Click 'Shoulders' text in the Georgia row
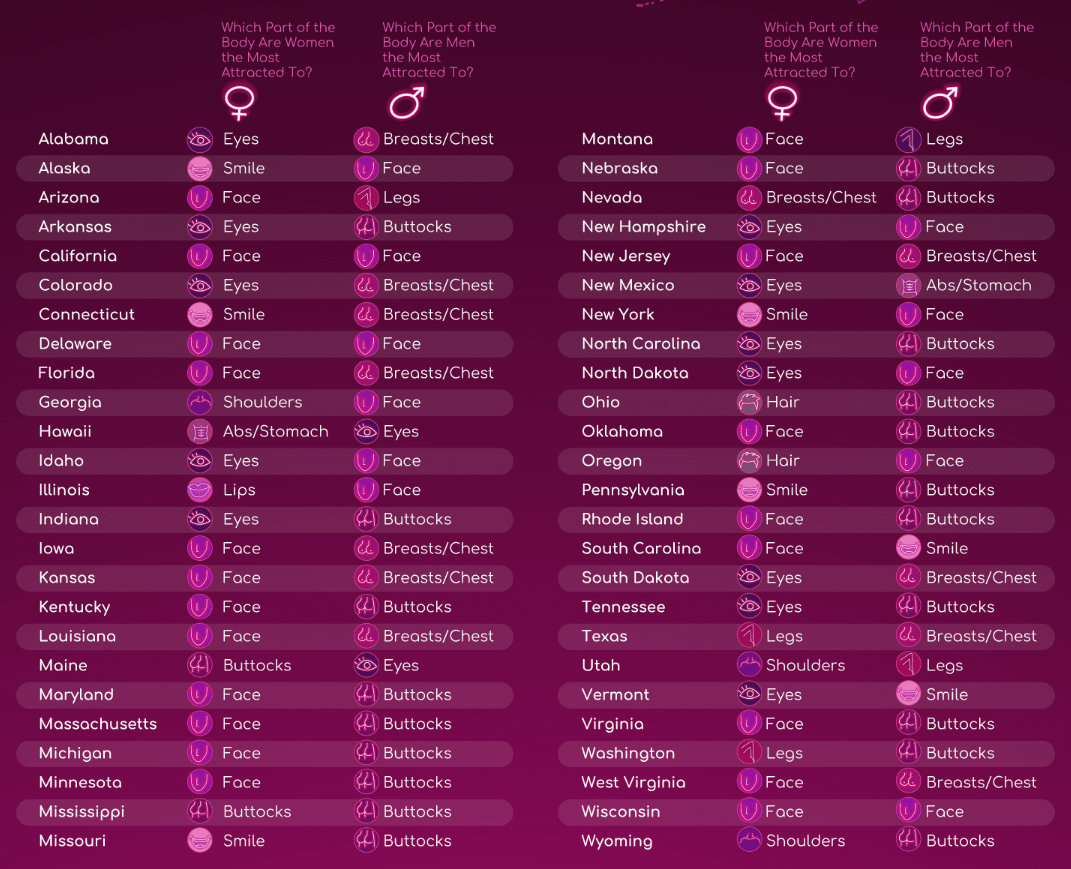Screen dimensions: 1071x869 pos(262,402)
